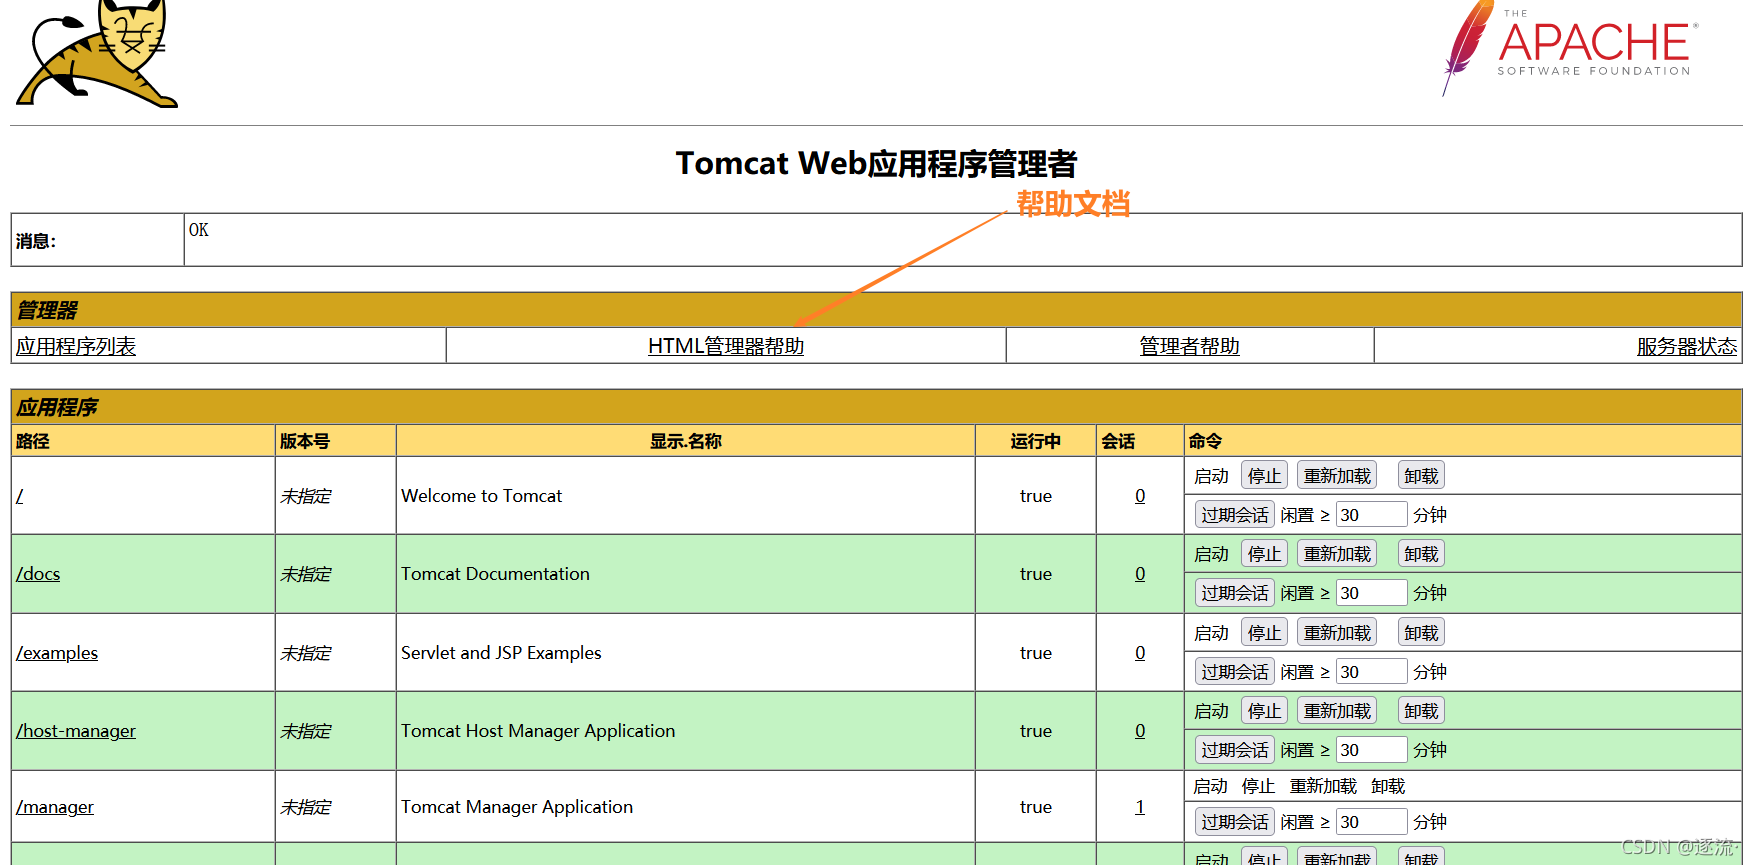
Task: Open session count link for /host-manager
Action: [1140, 731]
